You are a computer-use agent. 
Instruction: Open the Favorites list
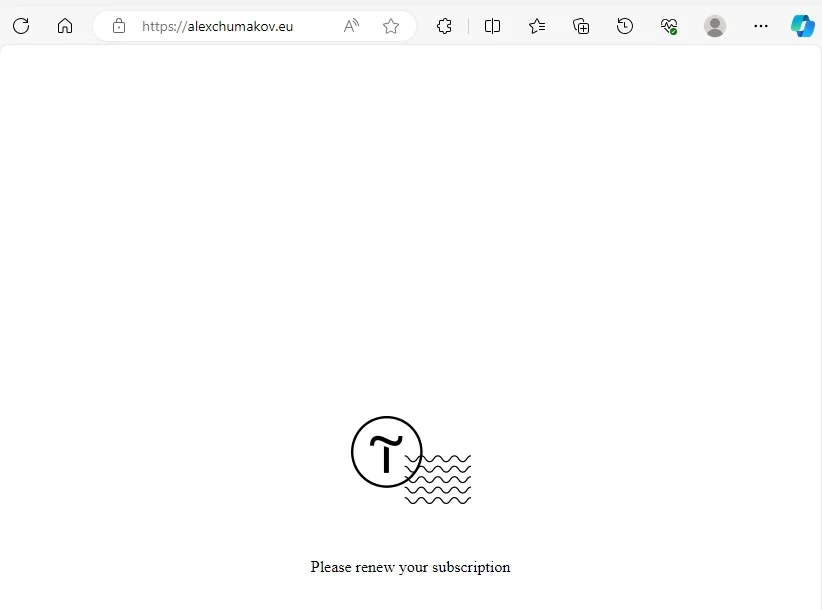click(x=537, y=26)
